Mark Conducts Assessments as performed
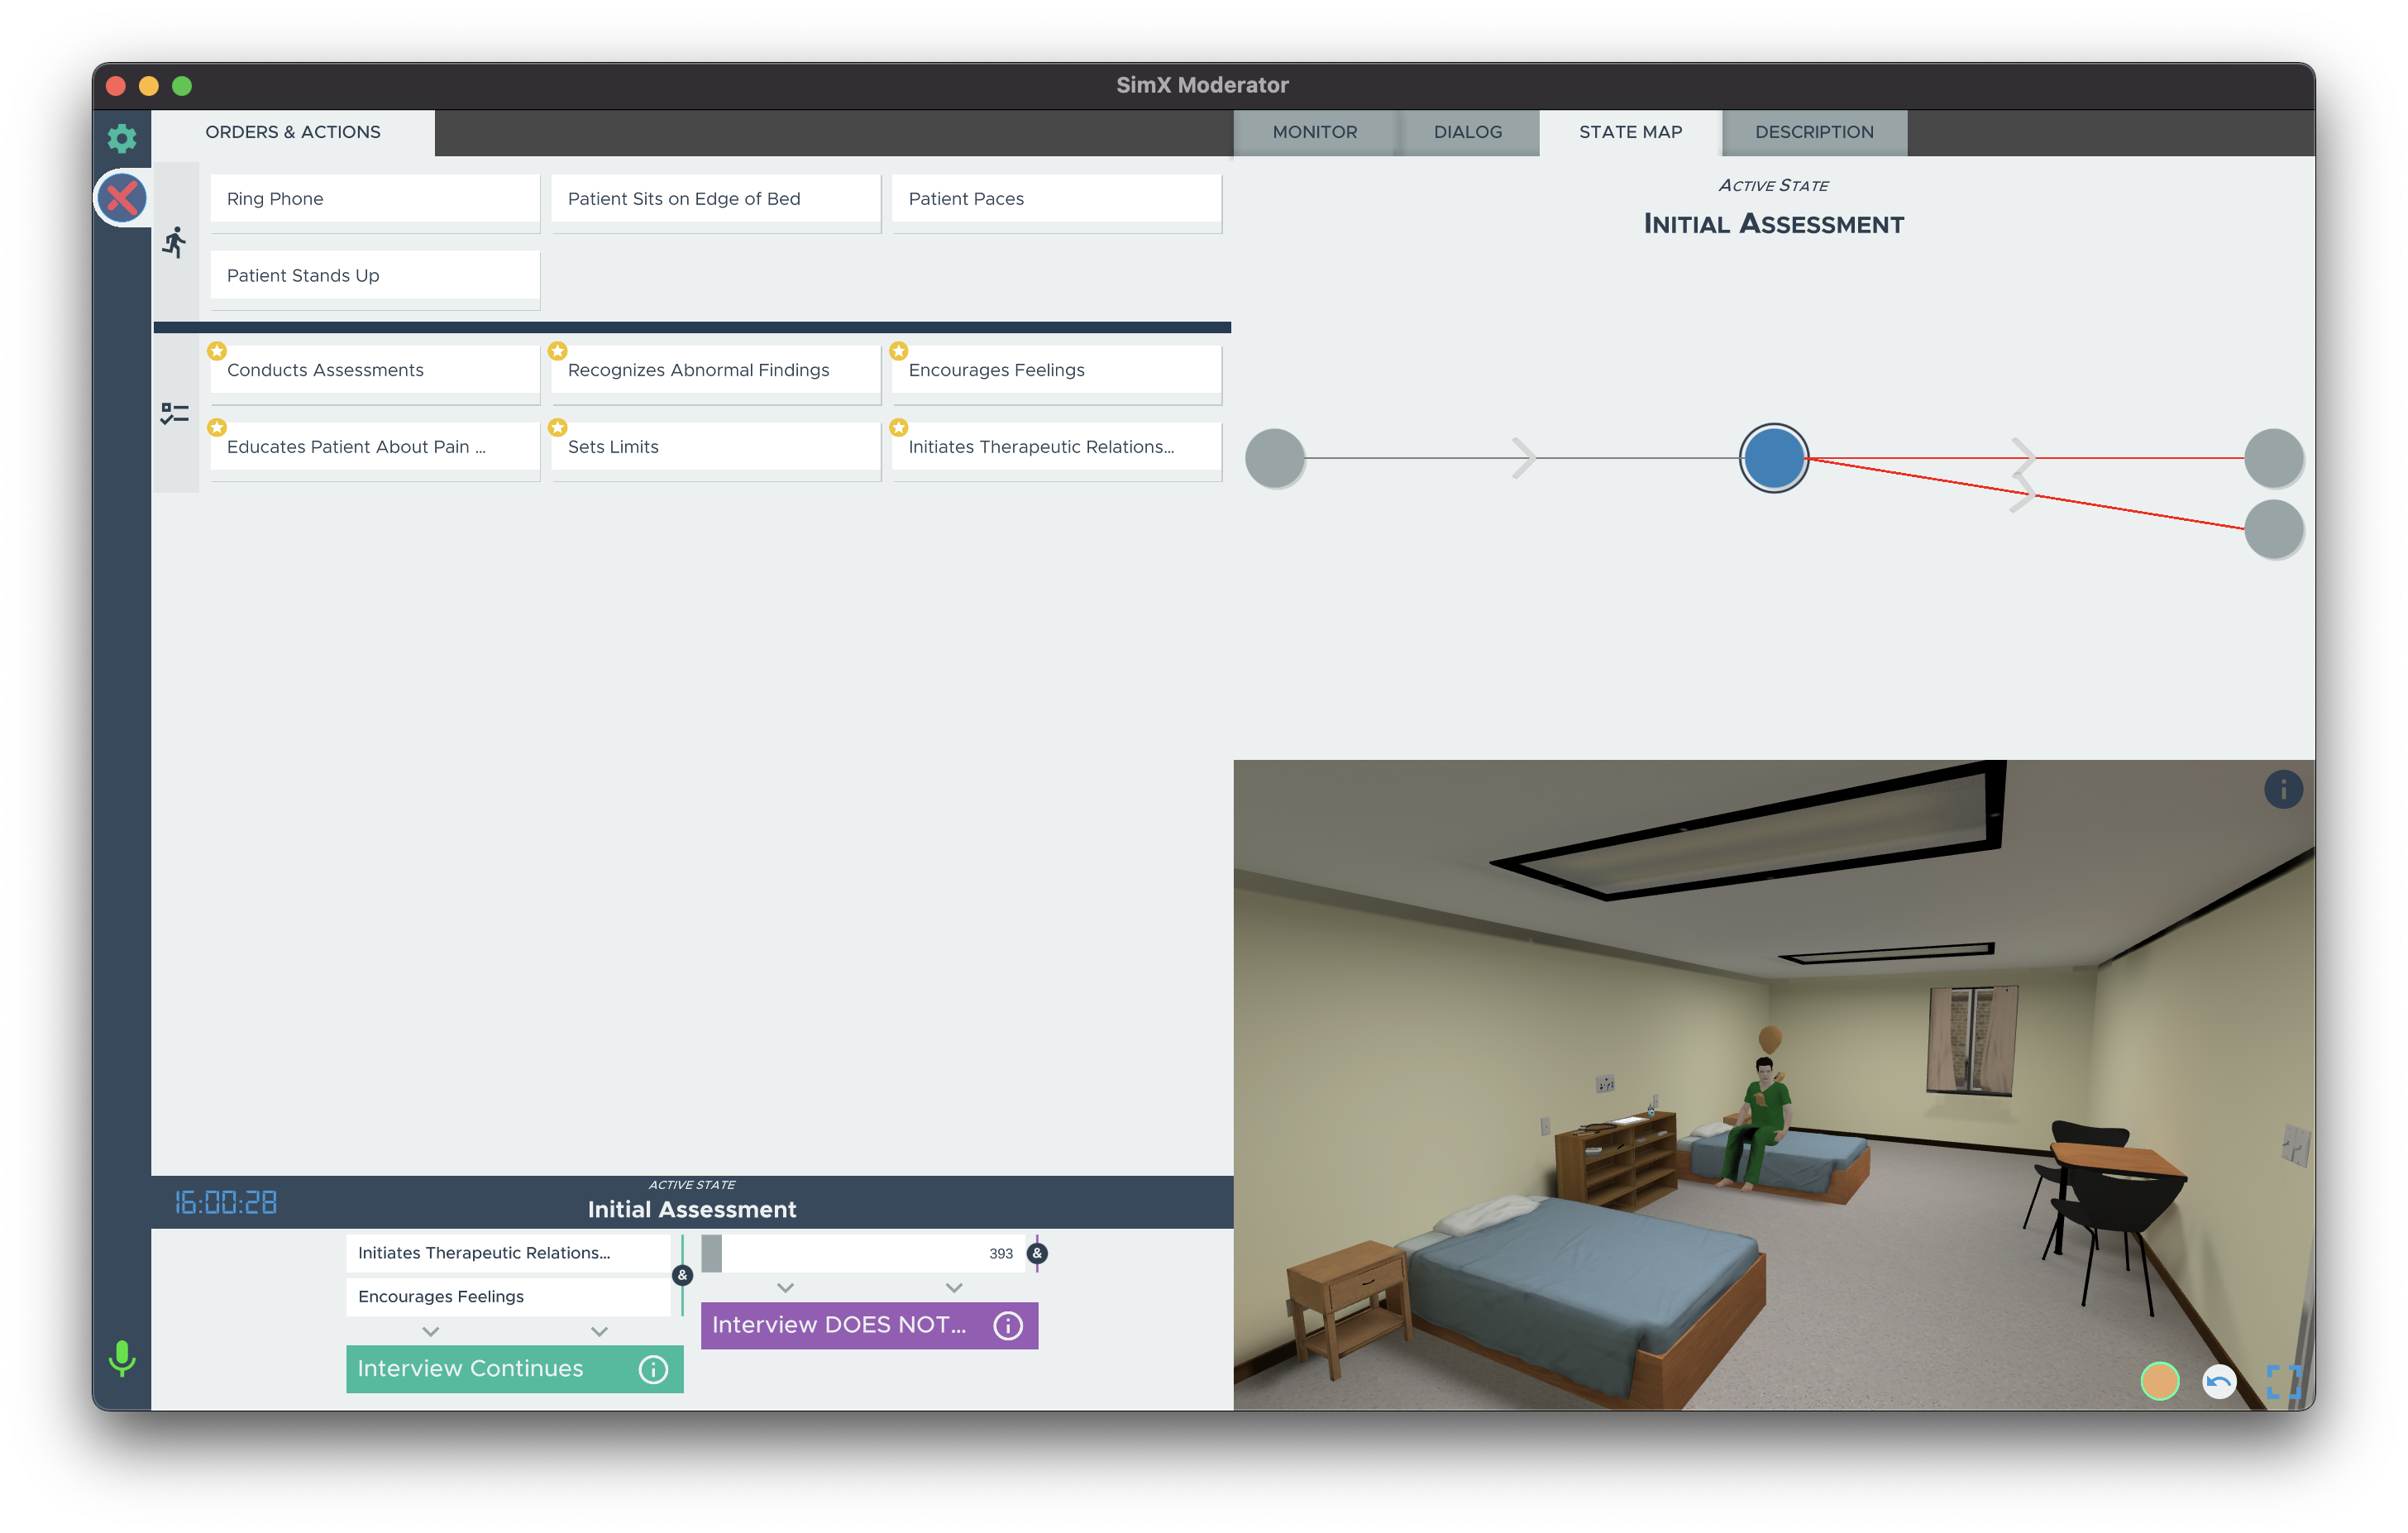Viewport: 2408px width, 1533px height. tap(375, 370)
